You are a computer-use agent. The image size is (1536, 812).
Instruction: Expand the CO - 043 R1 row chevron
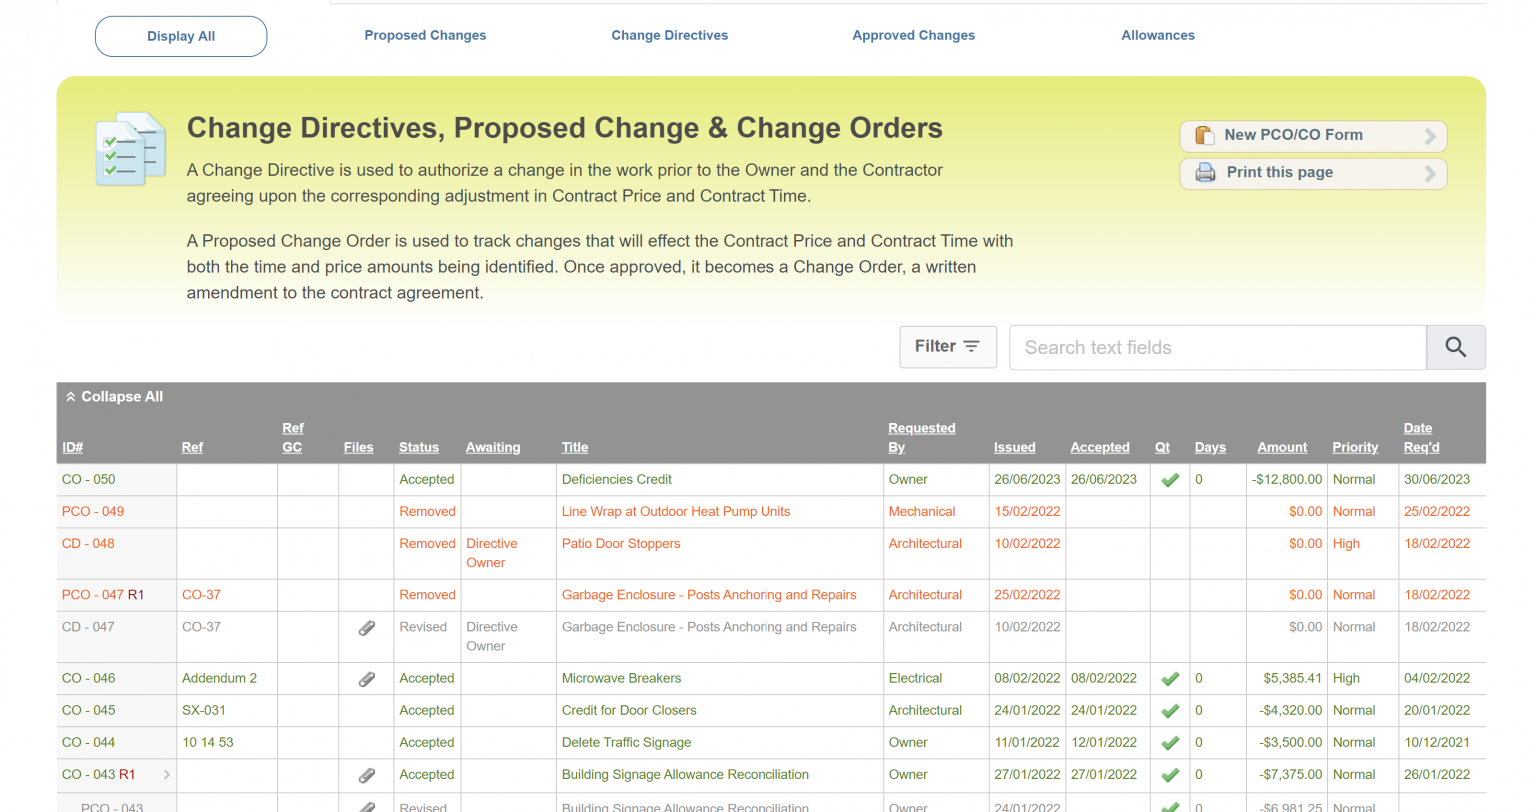click(166, 775)
